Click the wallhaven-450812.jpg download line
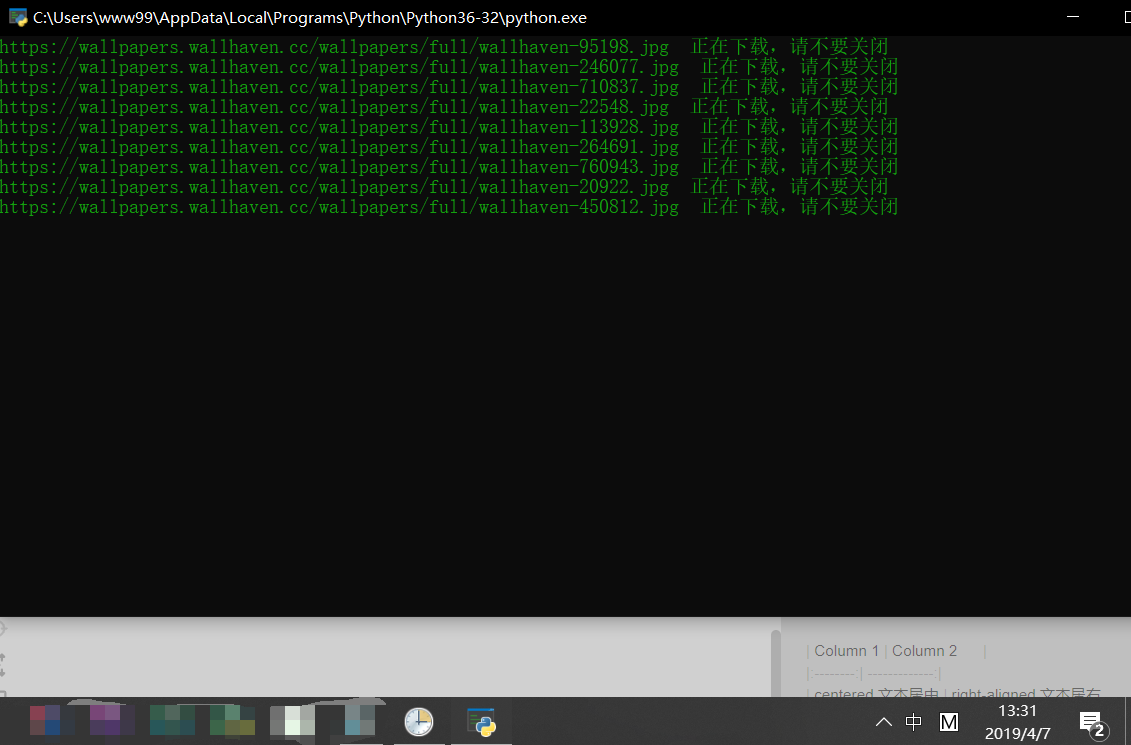This screenshot has height=745, width=1131. click(449, 207)
